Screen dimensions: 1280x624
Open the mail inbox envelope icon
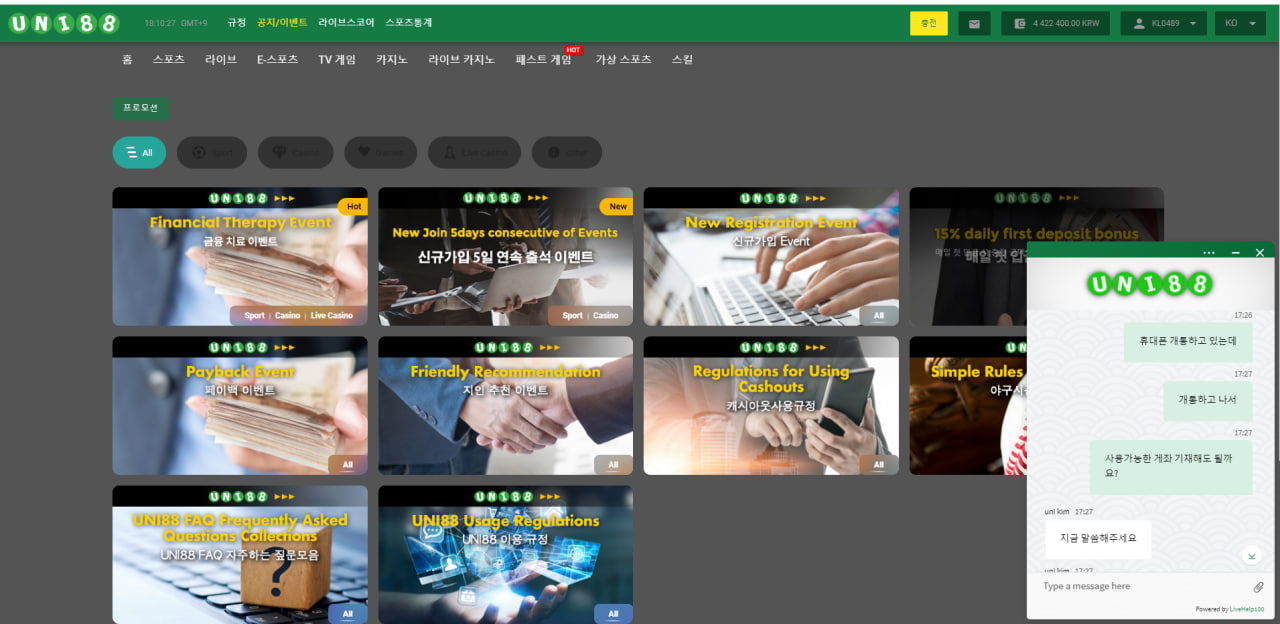974,23
